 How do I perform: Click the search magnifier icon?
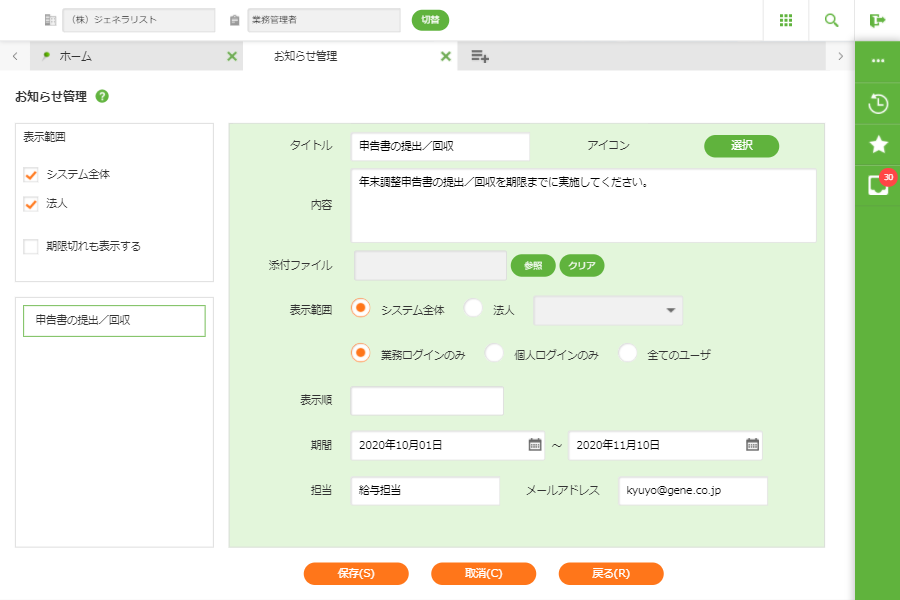pyautogui.click(x=831, y=20)
